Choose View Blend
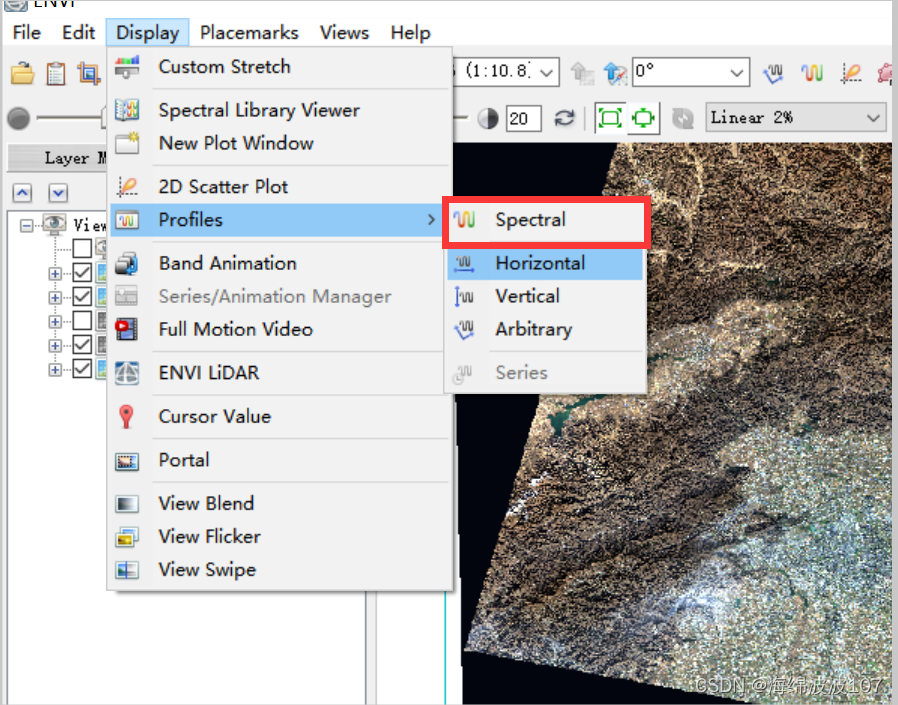The width and height of the screenshot is (898, 705). (x=279, y=503)
